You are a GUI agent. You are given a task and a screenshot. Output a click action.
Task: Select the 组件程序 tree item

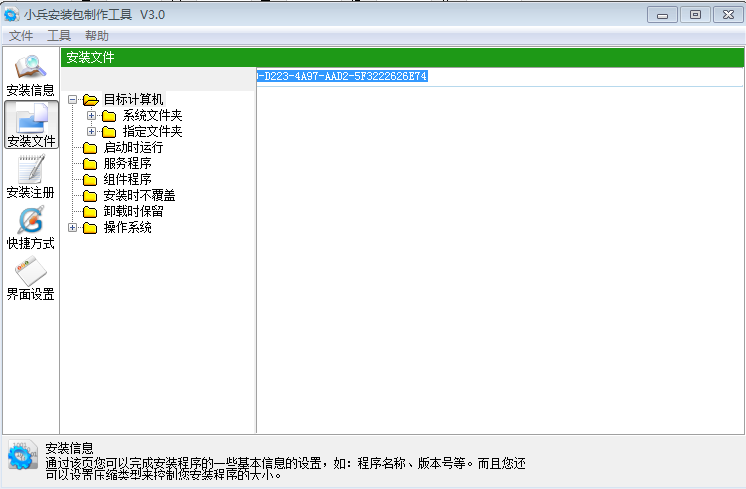point(127,180)
